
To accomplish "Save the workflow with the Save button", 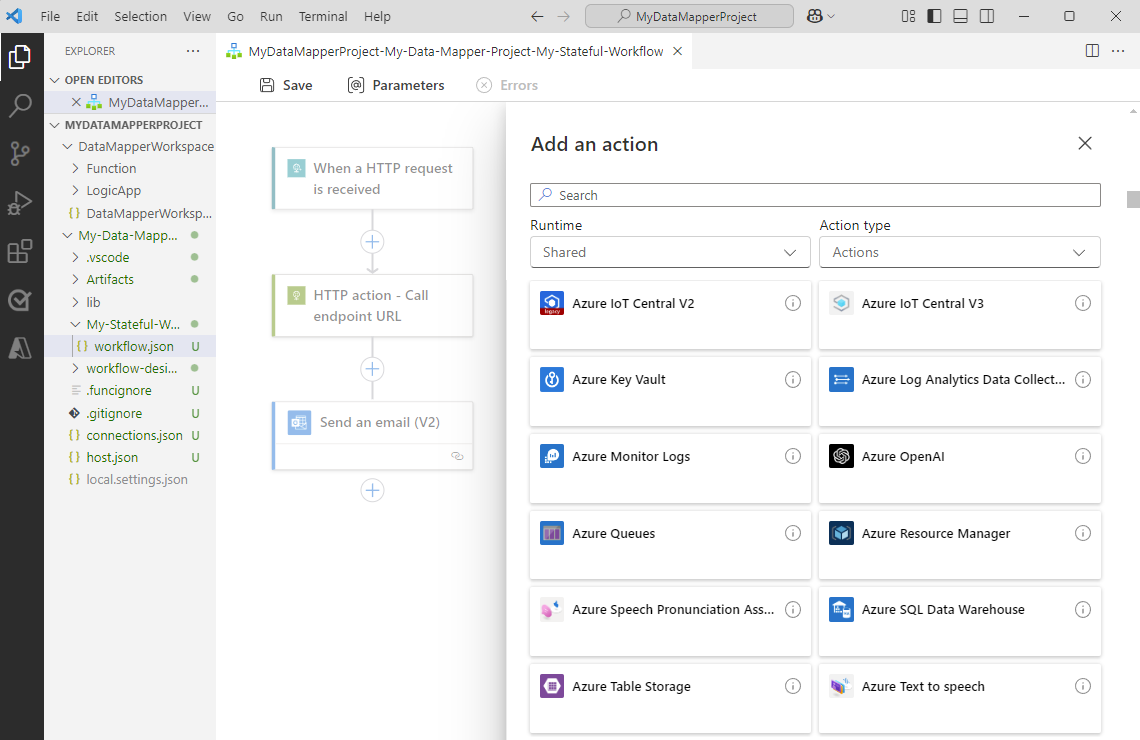I will (285, 85).
